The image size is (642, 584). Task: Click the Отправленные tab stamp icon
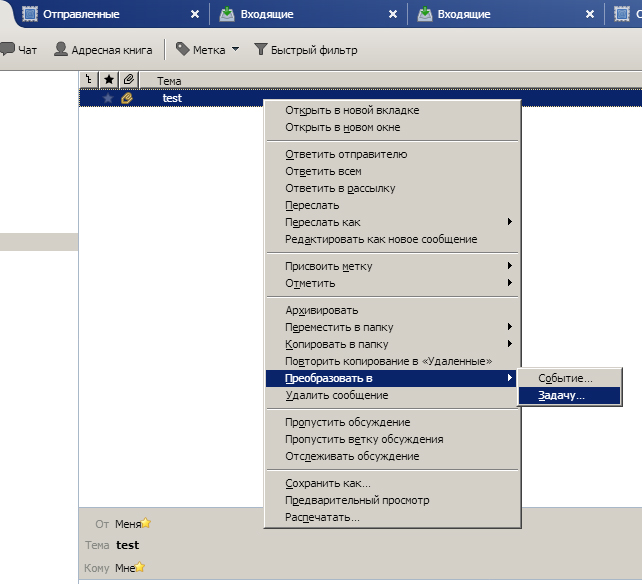(30, 14)
